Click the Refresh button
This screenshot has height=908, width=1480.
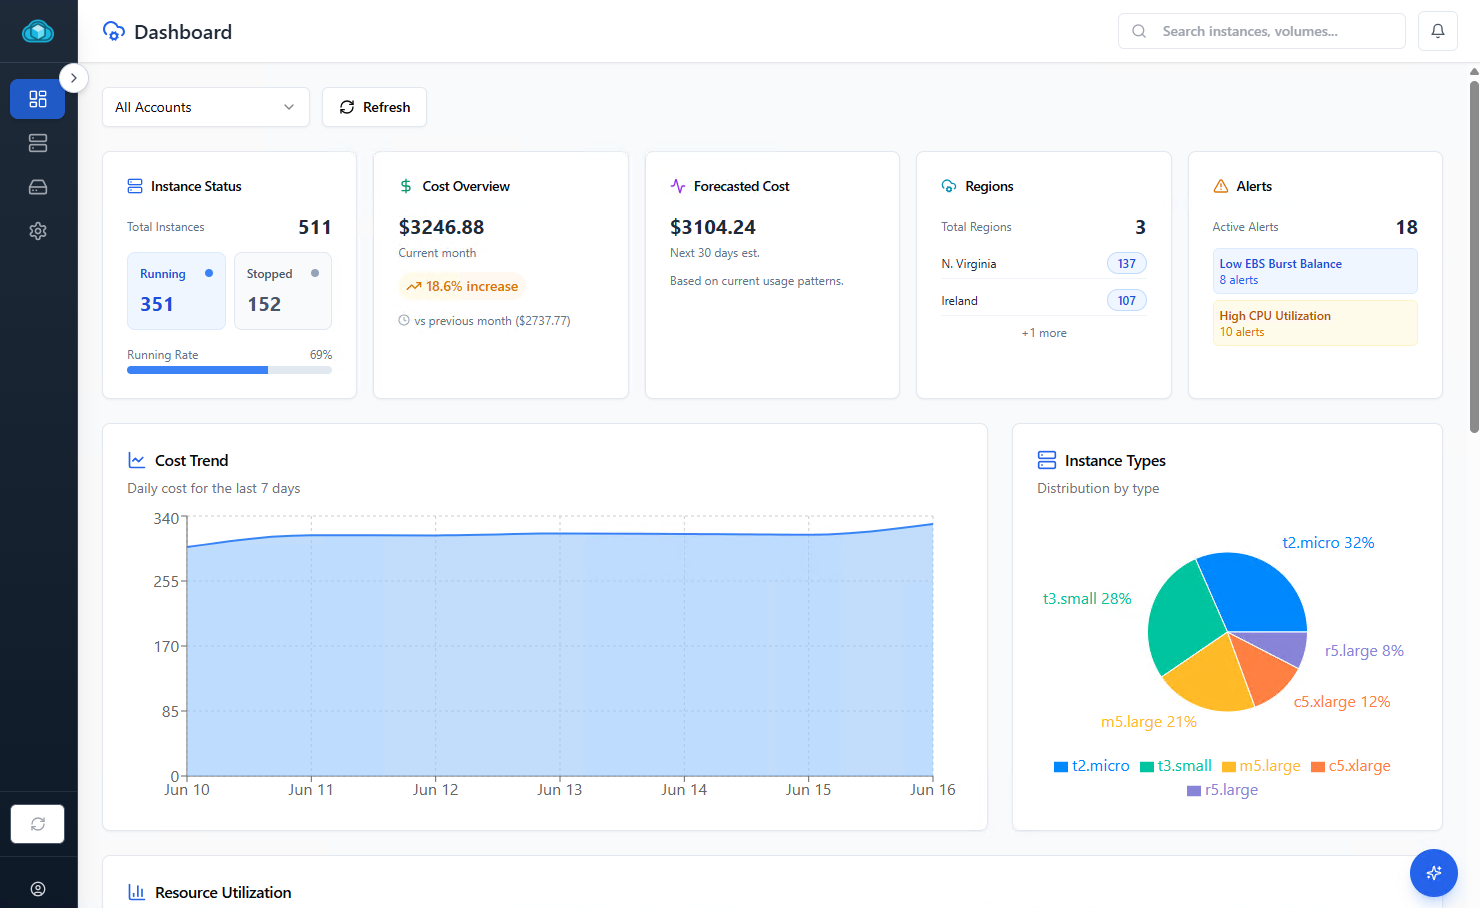[374, 107]
